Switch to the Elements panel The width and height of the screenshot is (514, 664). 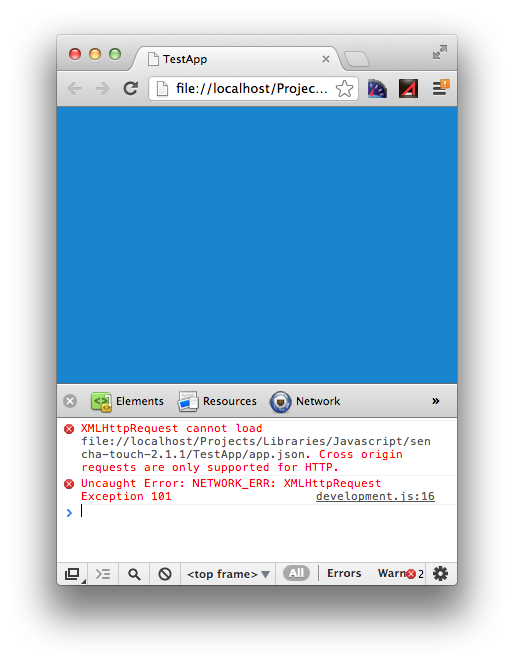pos(127,401)
